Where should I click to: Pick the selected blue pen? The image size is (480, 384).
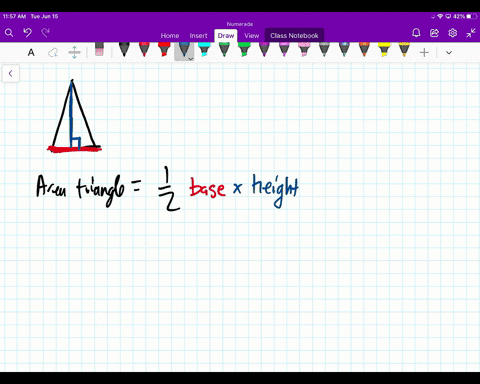tap(184, 49)
